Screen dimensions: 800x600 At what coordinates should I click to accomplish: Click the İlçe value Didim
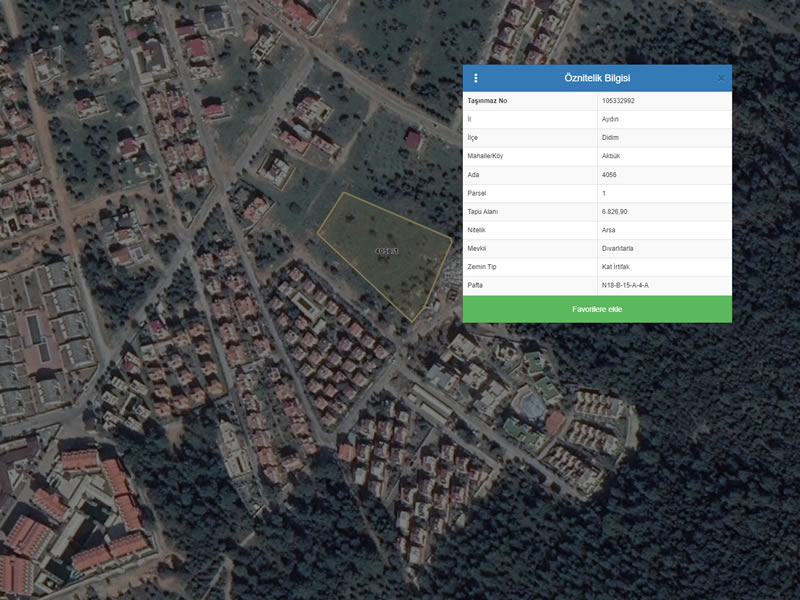(610, 138)
